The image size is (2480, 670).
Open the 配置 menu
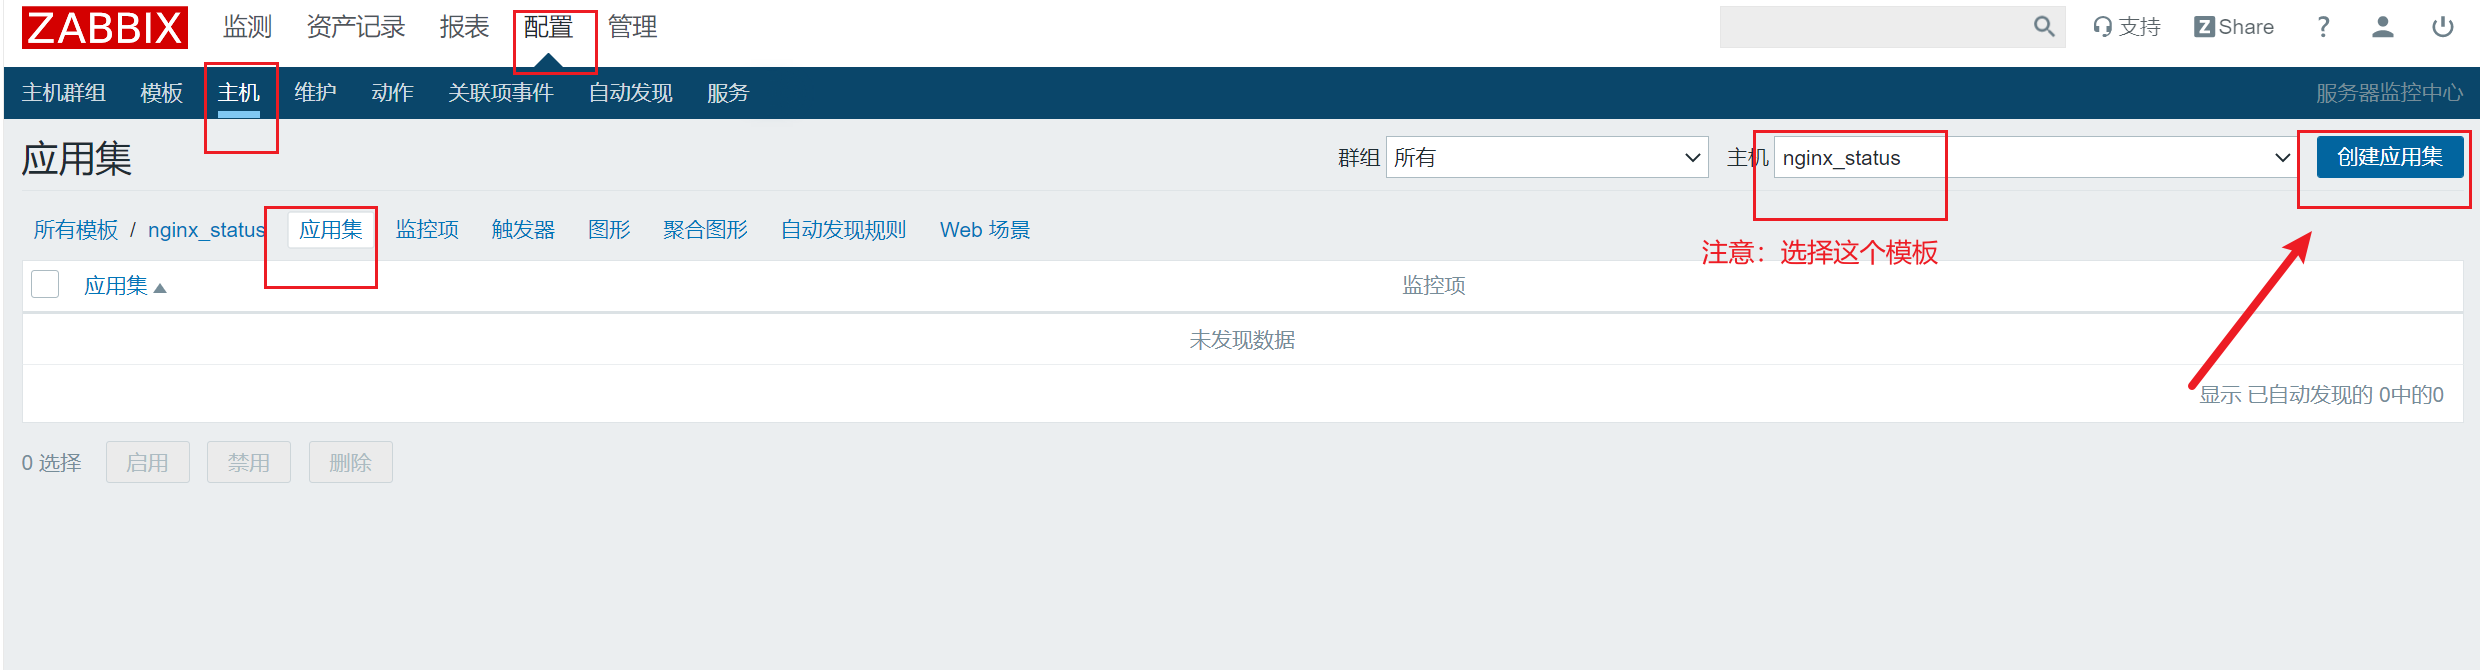click(548, 27)
